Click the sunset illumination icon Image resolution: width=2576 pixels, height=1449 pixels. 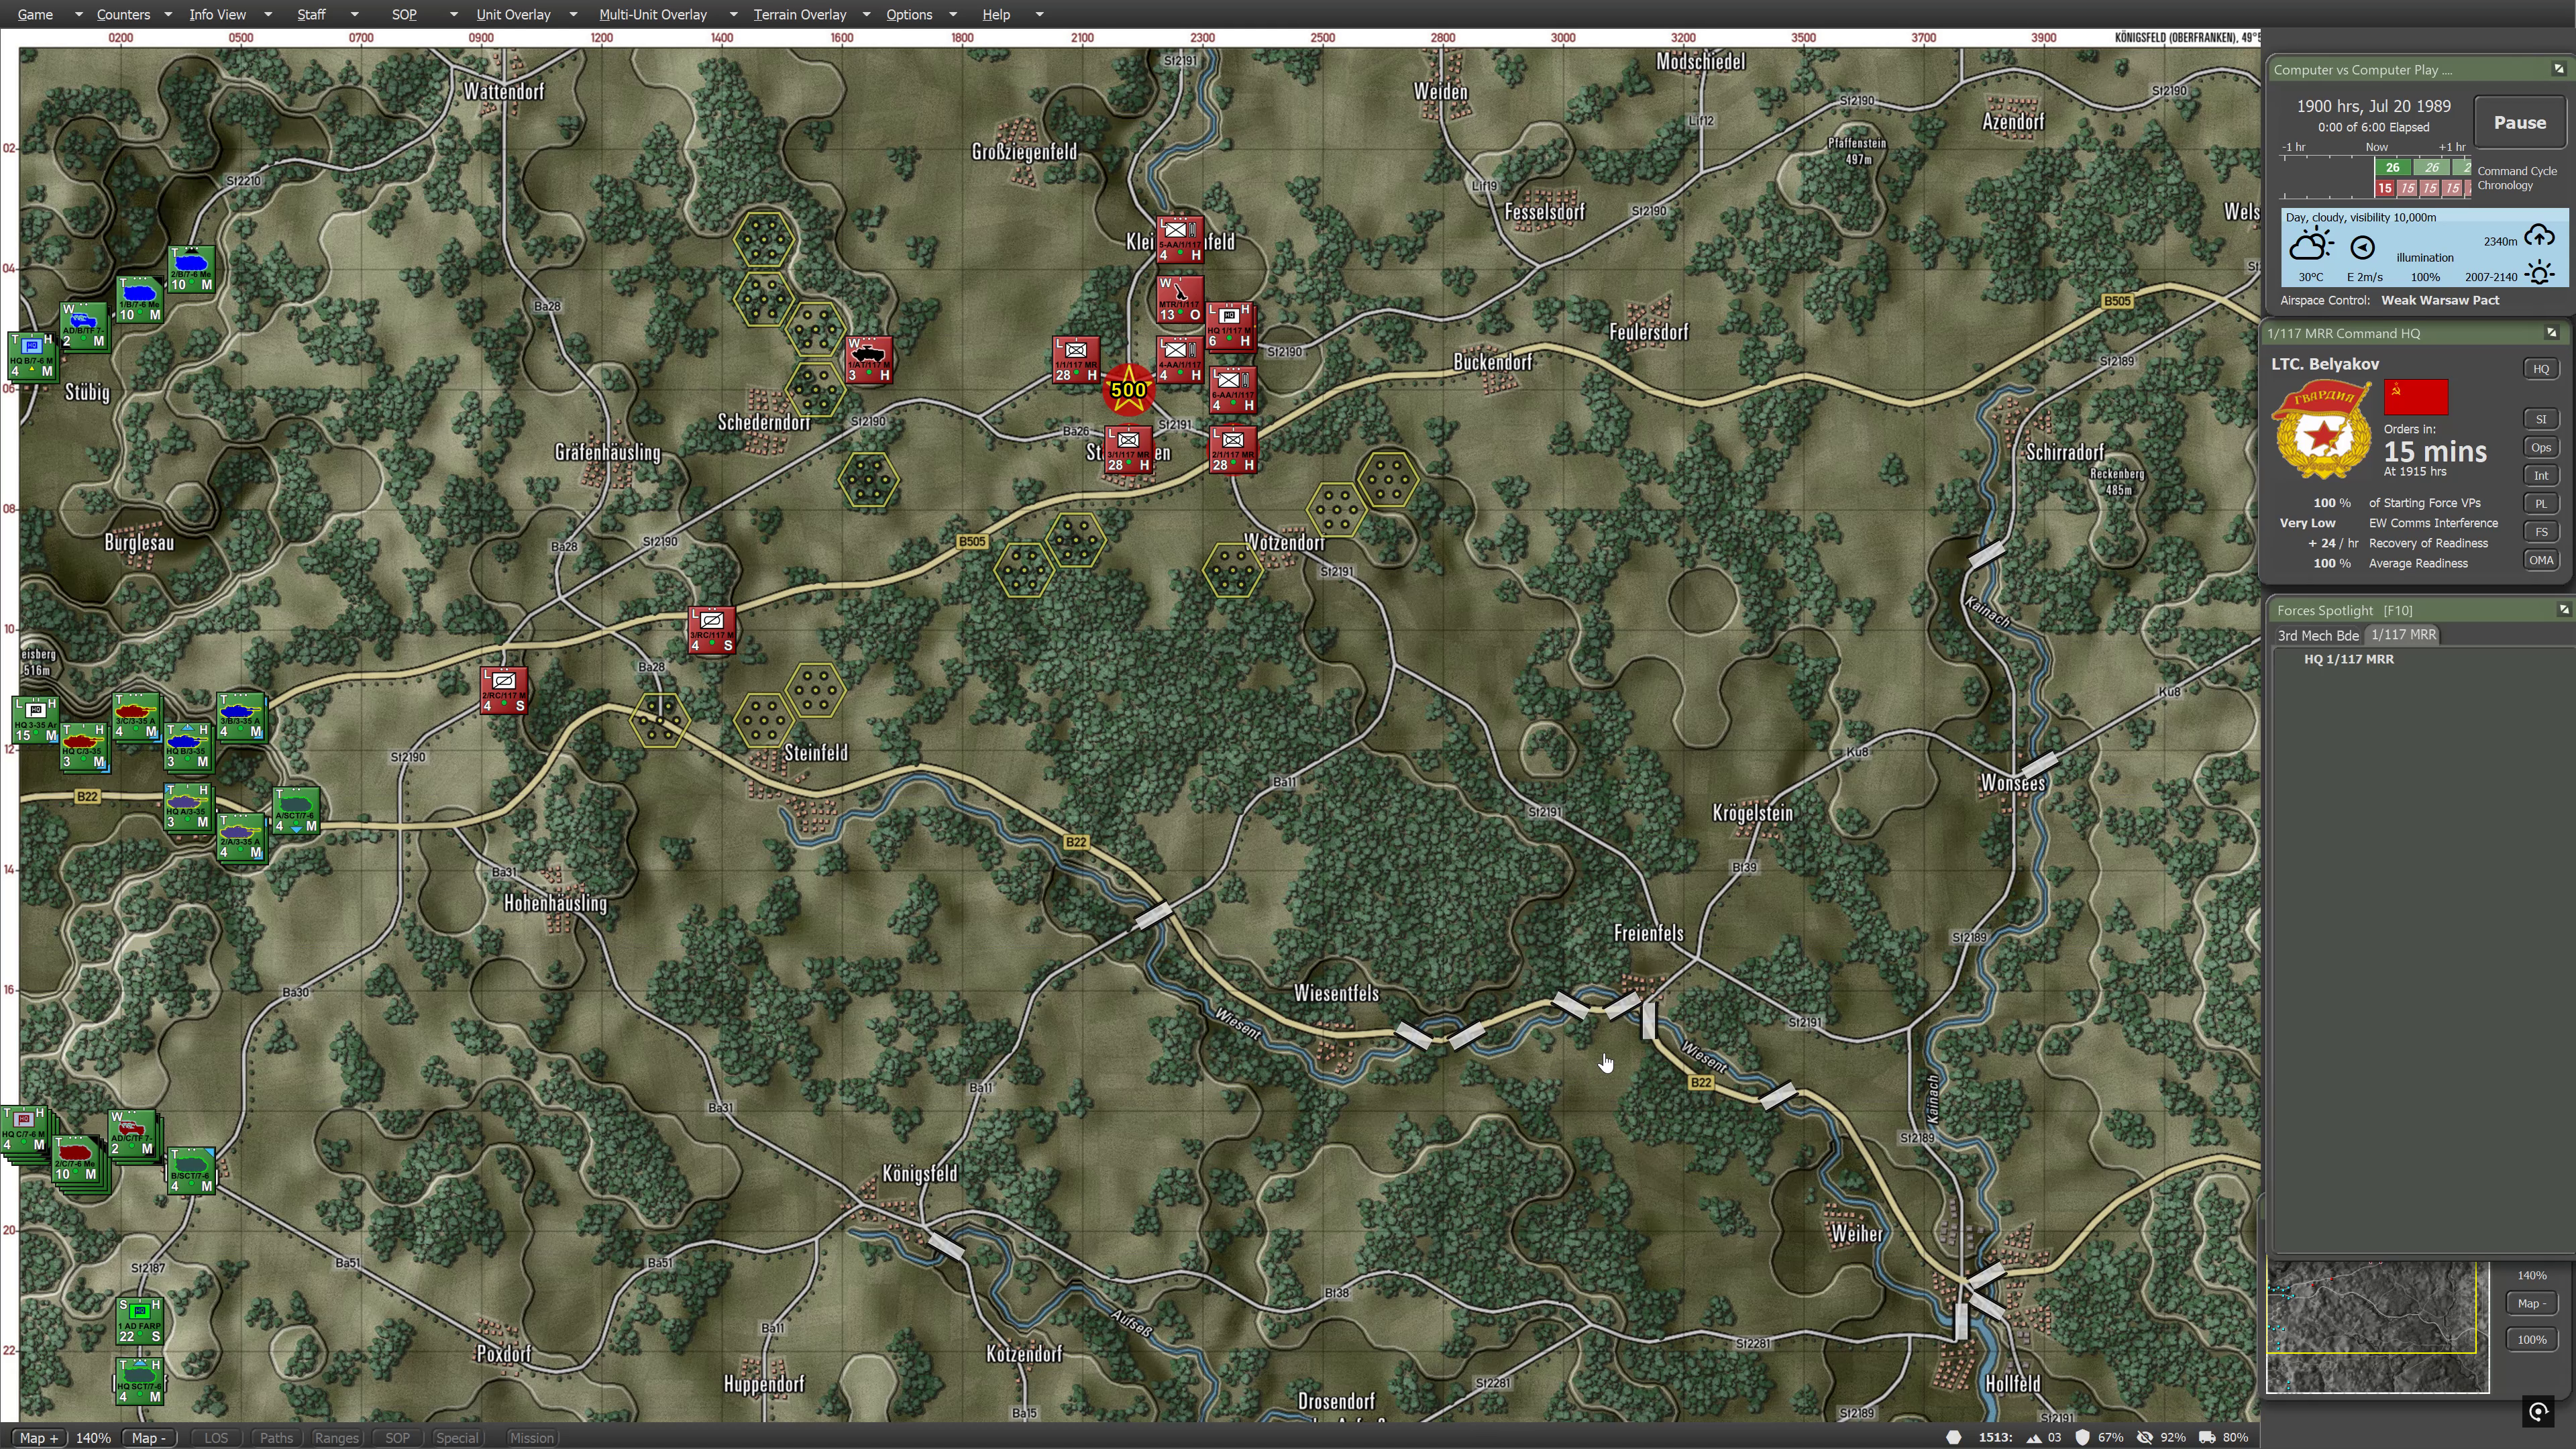2539,273
